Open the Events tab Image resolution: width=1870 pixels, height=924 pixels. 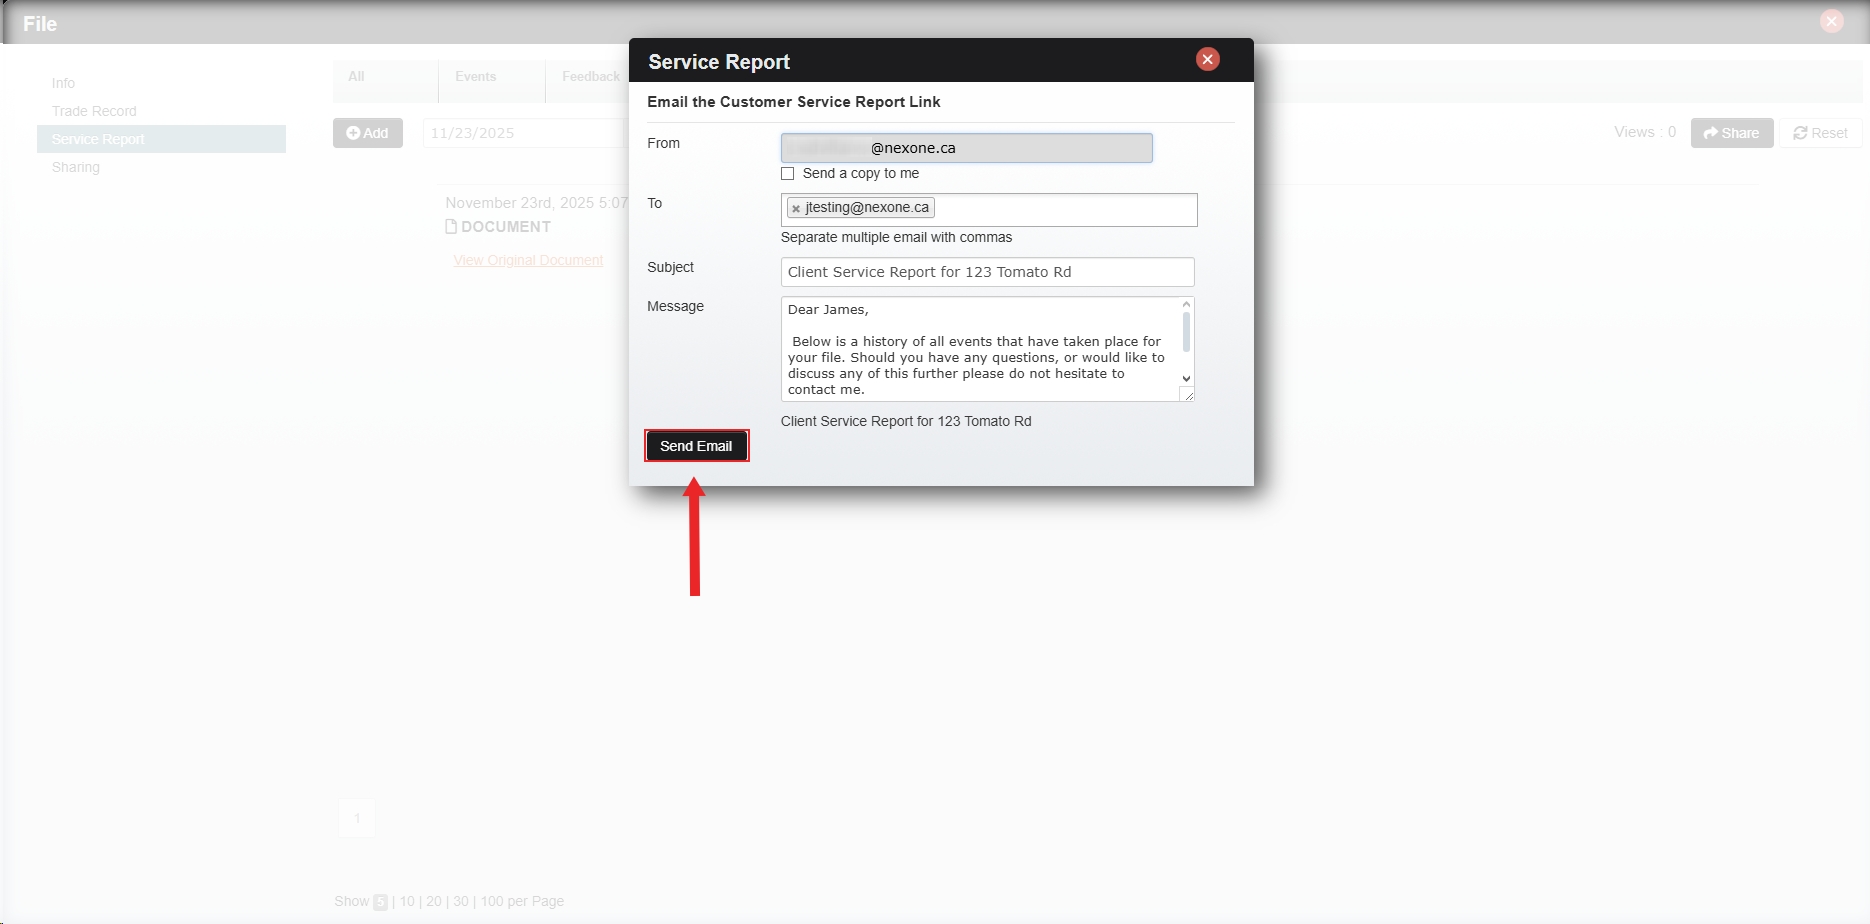[x=475, y=77]
